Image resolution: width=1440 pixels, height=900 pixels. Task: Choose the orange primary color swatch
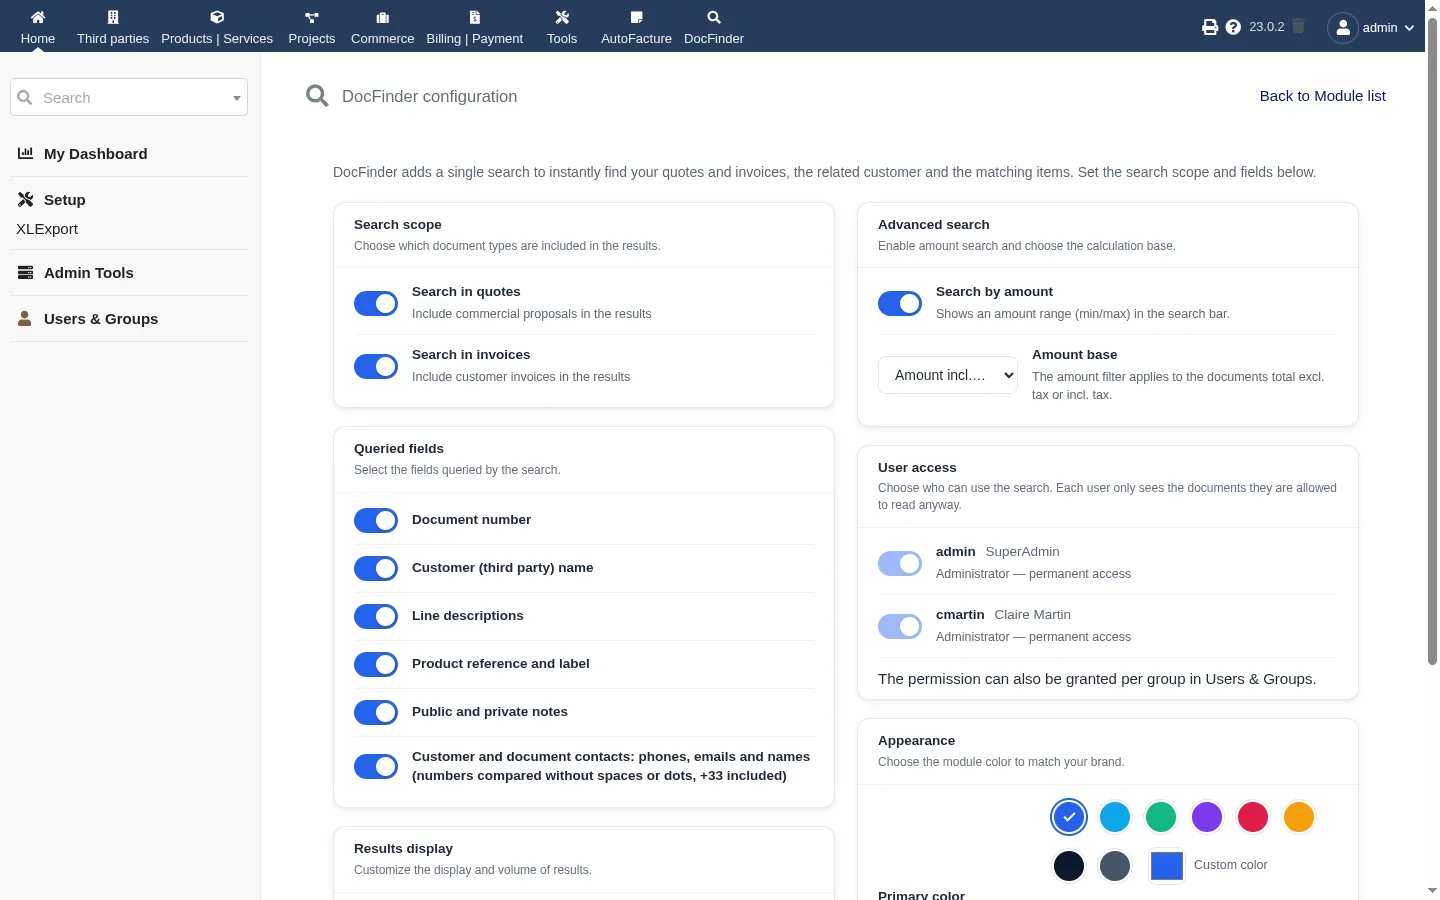click(1299, 817)
